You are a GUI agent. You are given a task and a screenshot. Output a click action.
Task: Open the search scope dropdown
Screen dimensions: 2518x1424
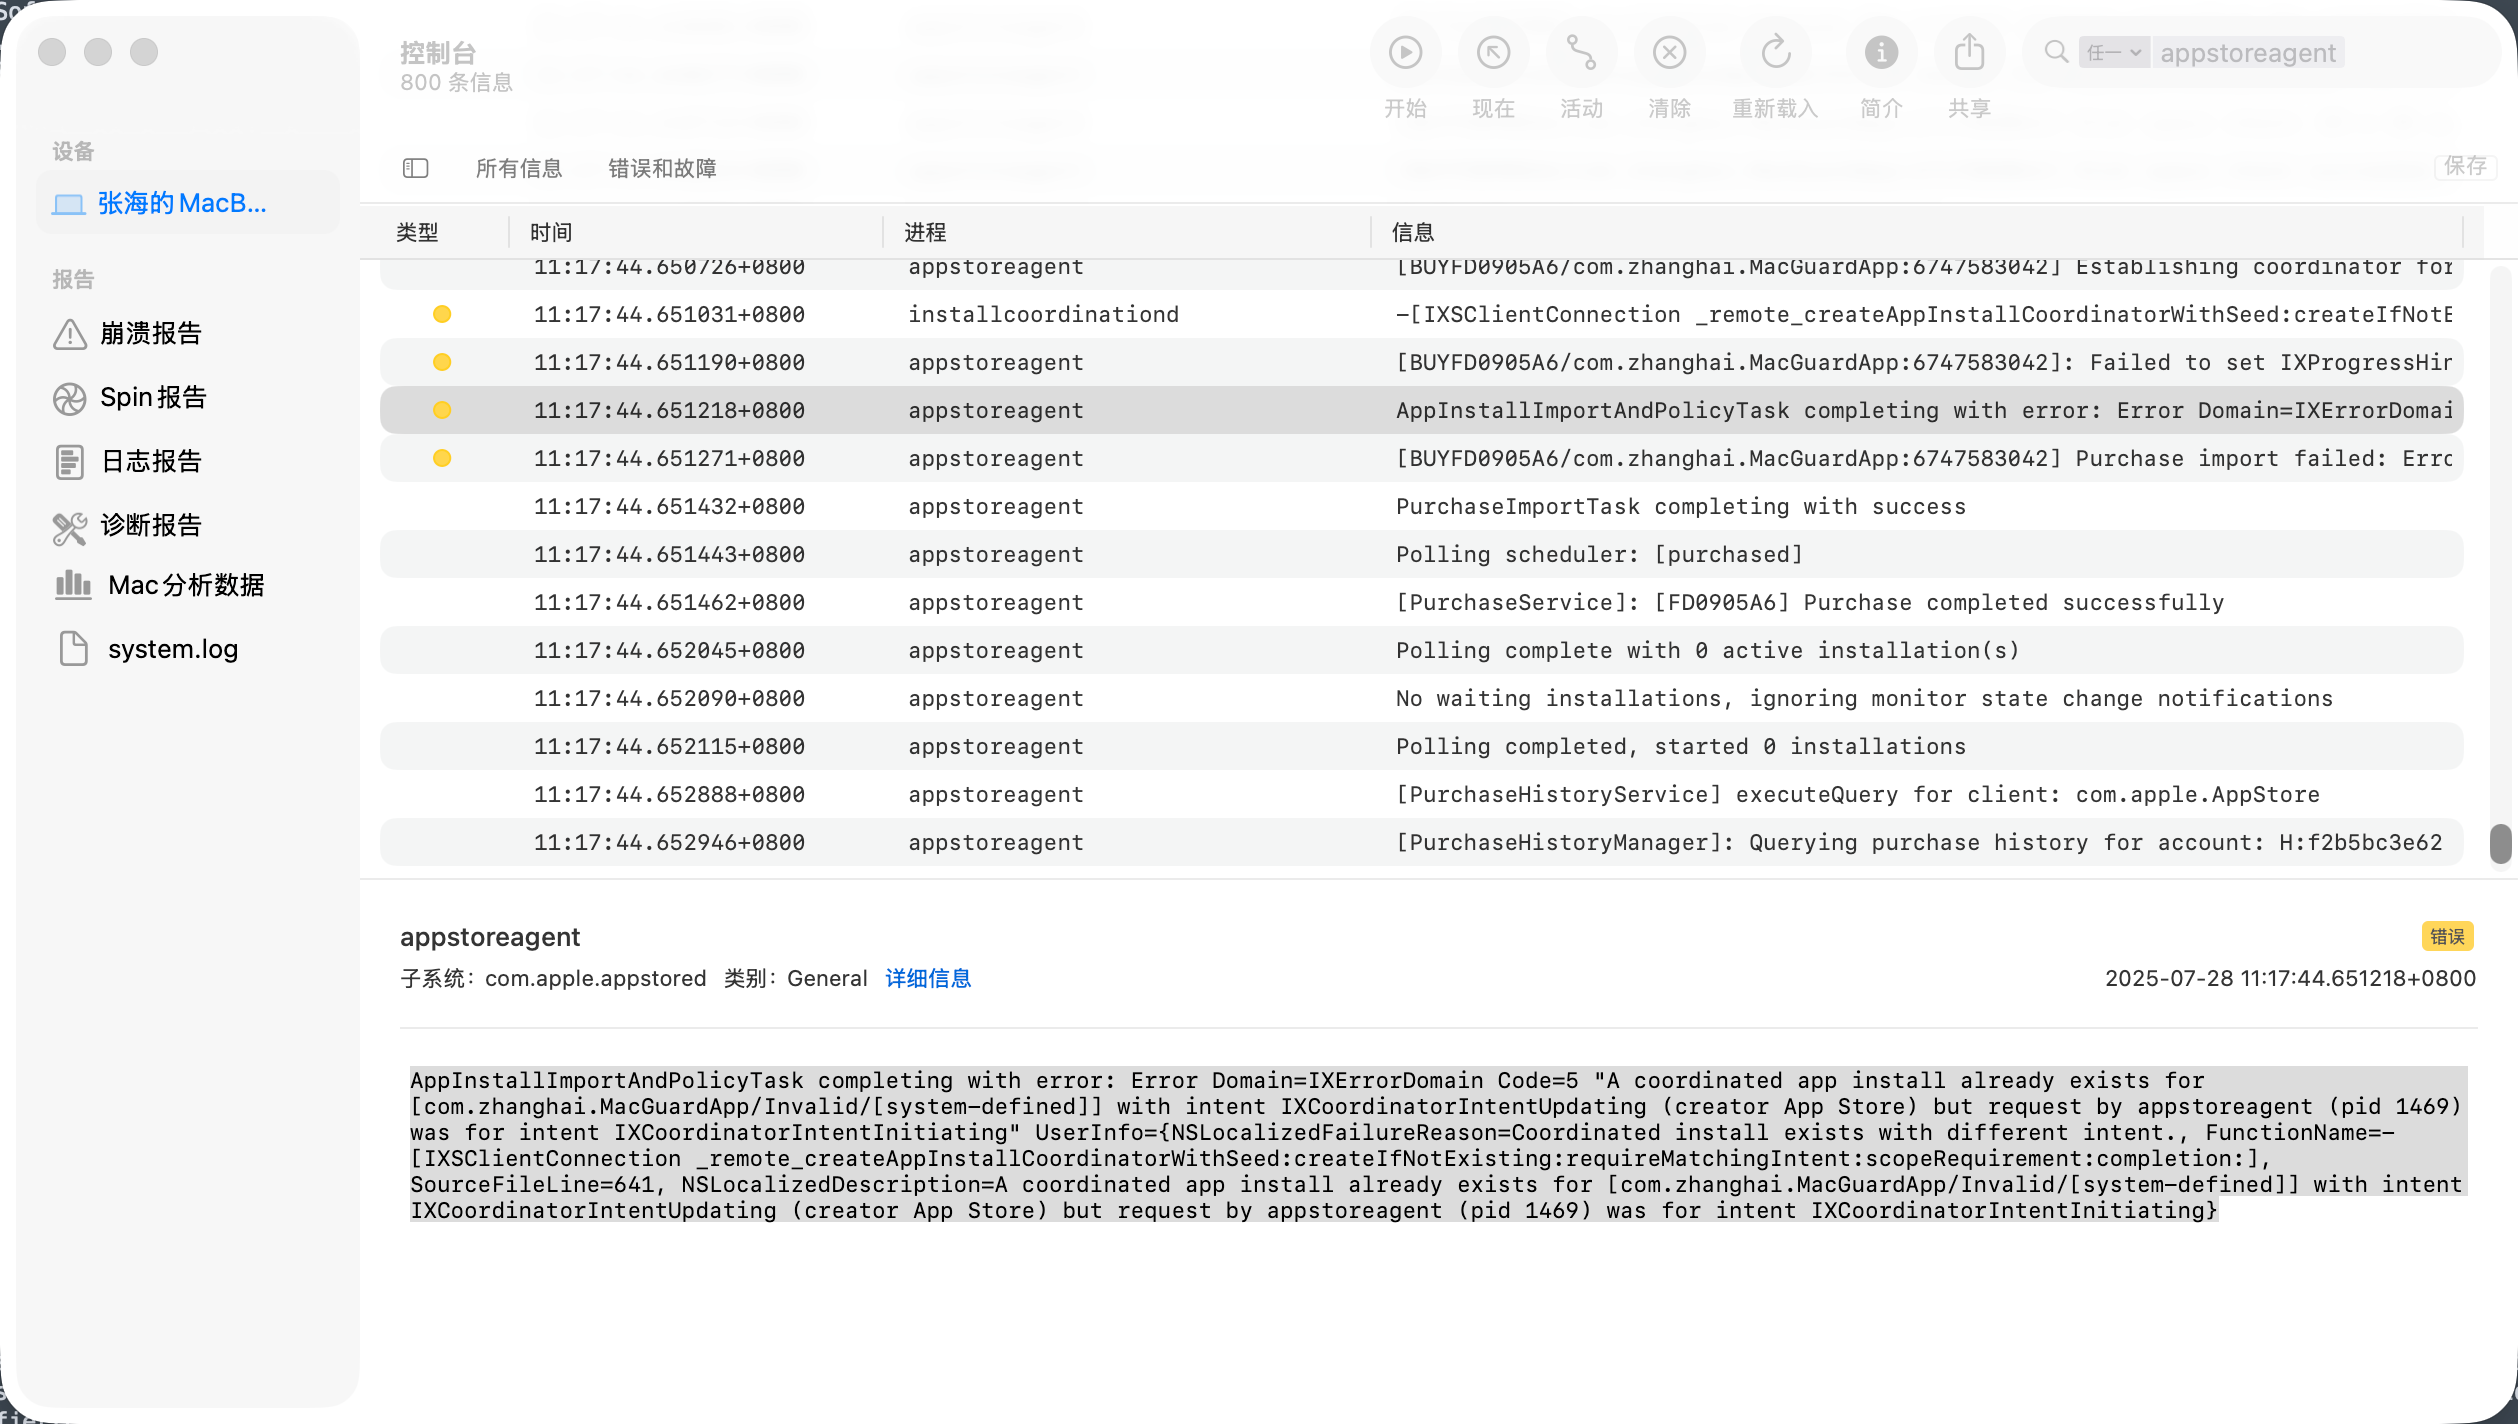pos(2113,52)
